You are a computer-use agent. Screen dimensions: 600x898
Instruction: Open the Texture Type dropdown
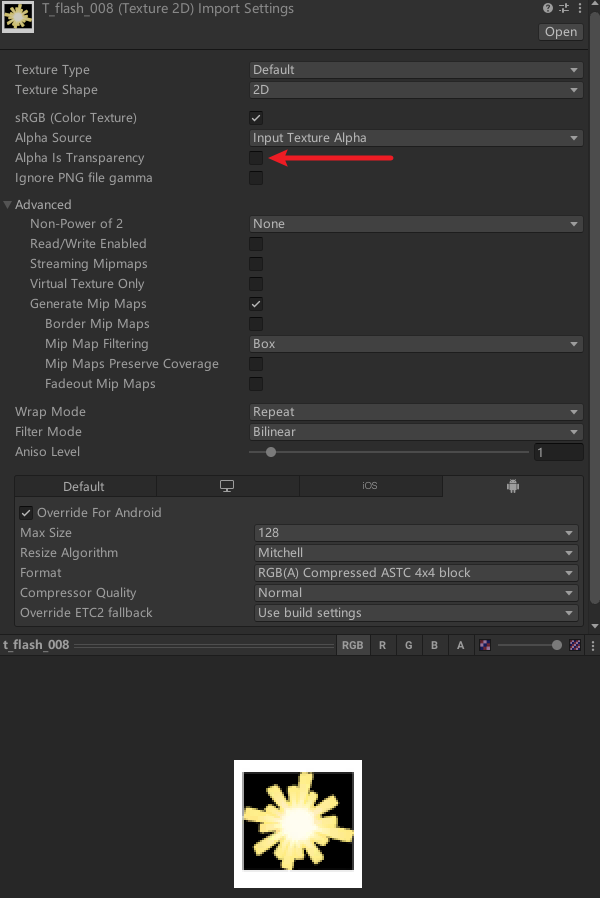415,70
